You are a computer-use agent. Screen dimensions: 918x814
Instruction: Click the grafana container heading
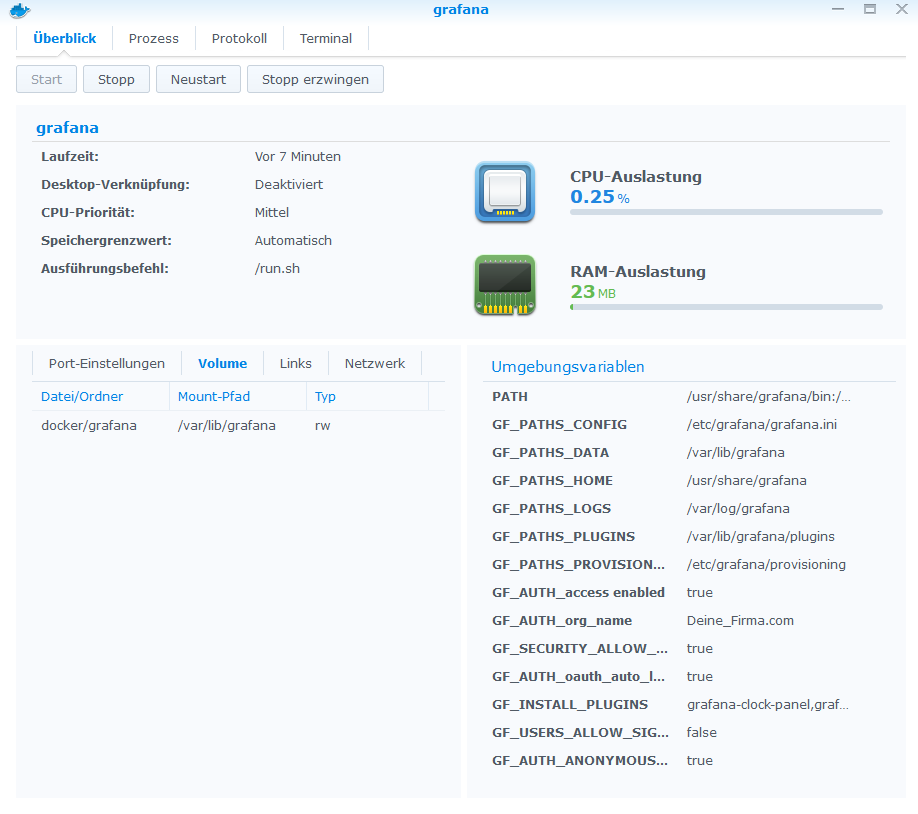click(x=67, y=128)
